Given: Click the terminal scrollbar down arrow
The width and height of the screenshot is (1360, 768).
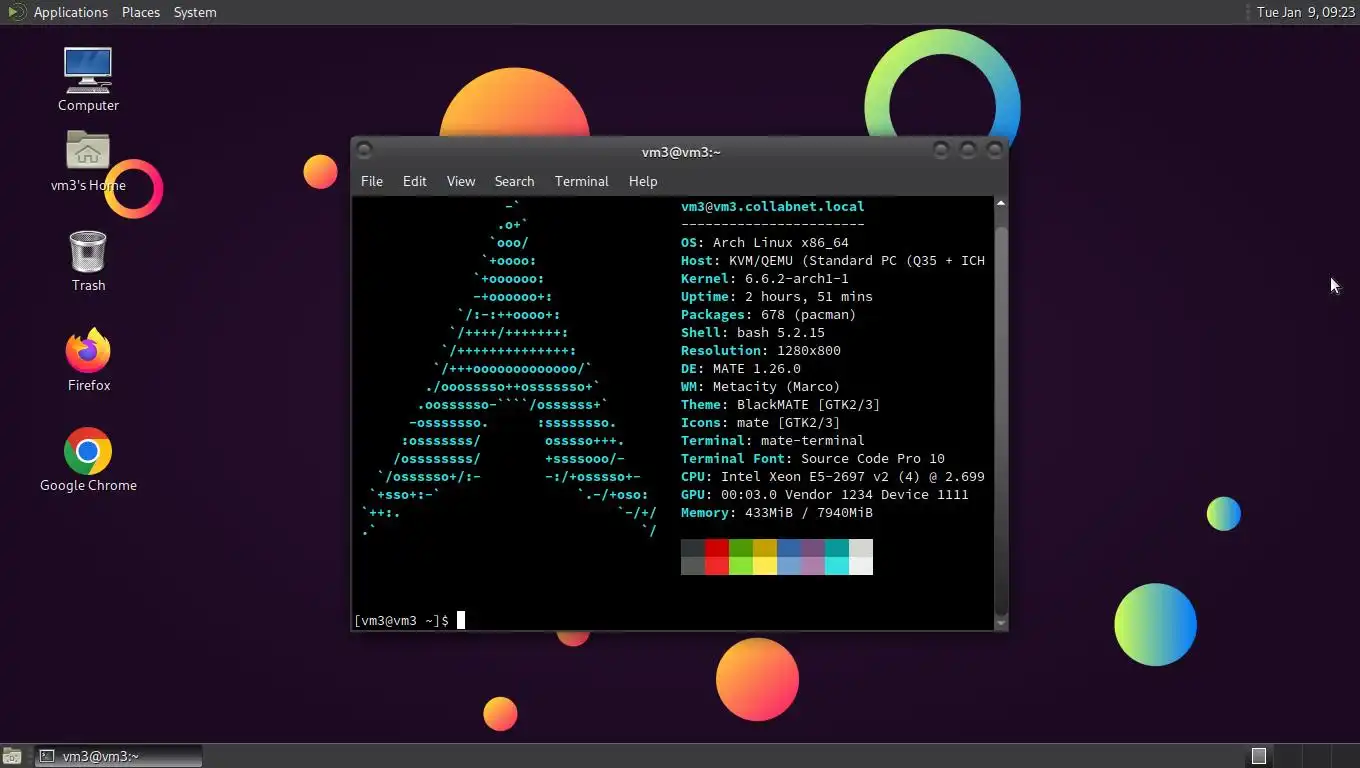Looking at the screenshot, I should pyautogui.click(x=1001, y=623).
